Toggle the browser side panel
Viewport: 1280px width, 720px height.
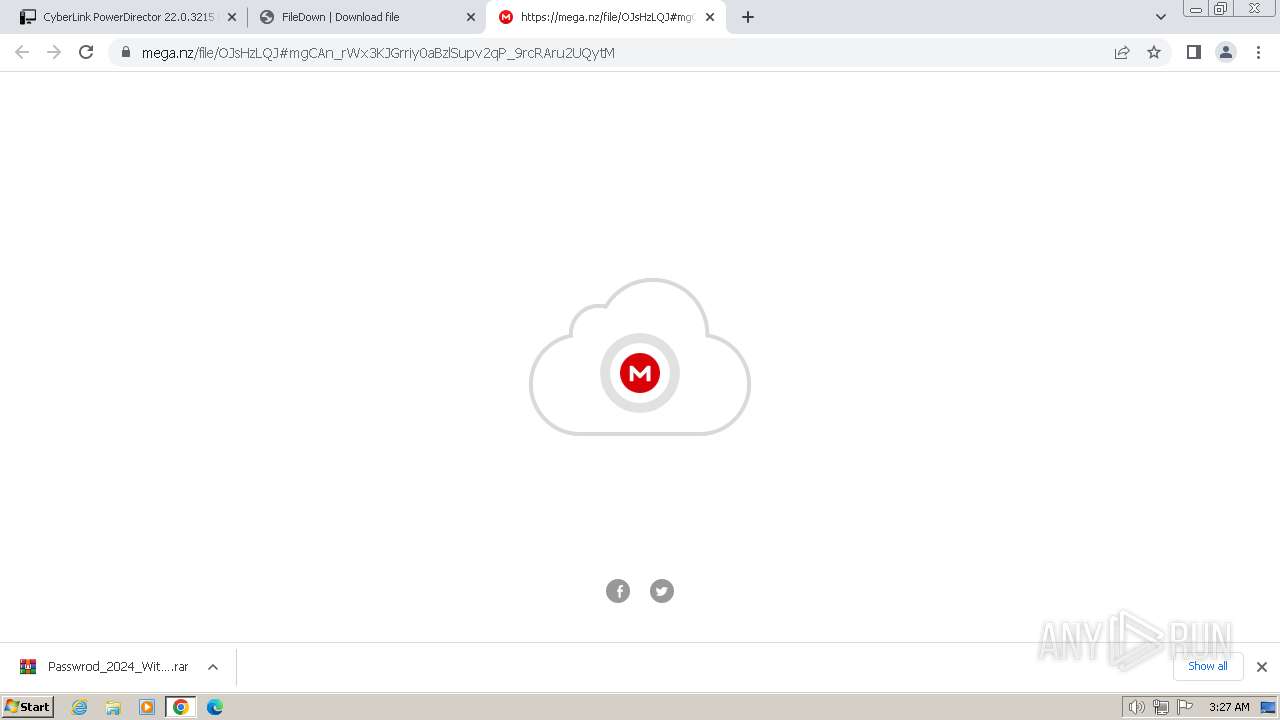(x=1193, y=52)
